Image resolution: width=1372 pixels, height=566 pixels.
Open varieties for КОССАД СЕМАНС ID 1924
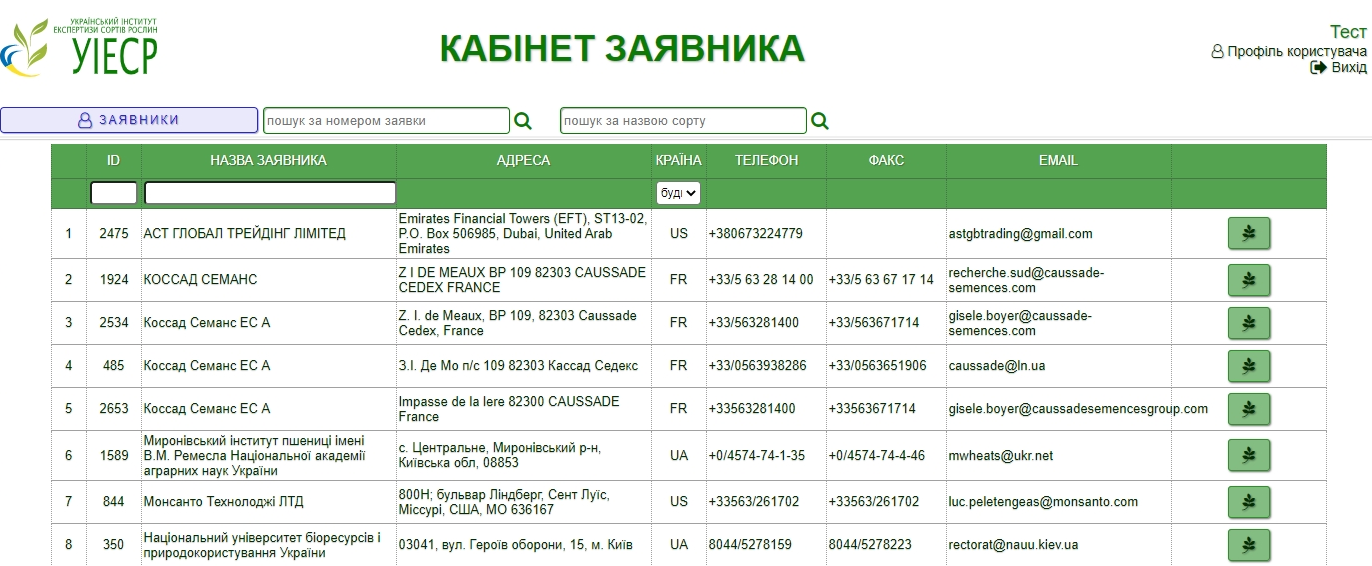pos(1248,280)
